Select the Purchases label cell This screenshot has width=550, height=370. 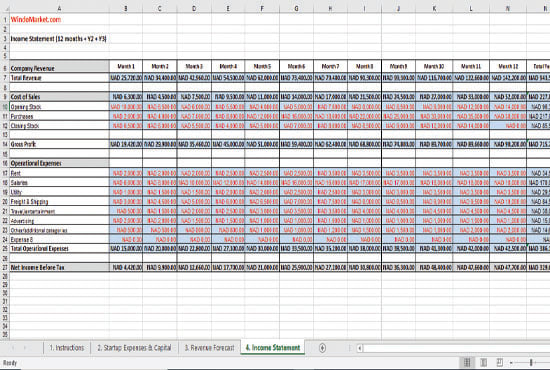(x=59, y=116)
